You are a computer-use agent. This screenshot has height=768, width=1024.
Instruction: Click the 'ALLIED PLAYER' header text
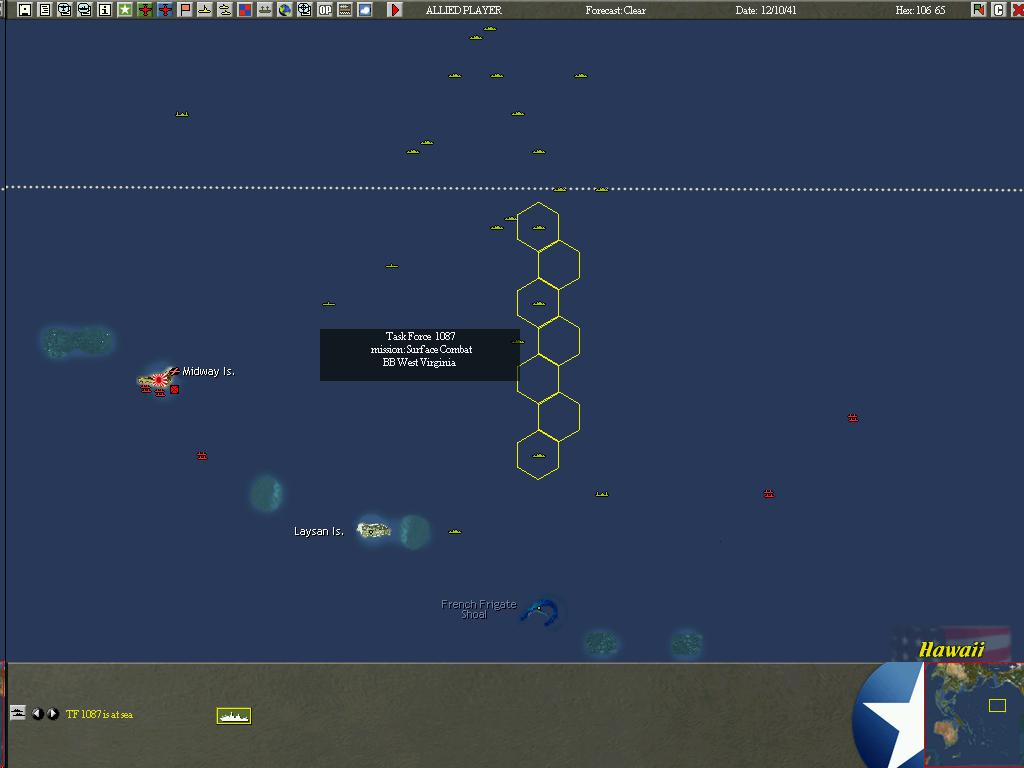click(464, 10)
